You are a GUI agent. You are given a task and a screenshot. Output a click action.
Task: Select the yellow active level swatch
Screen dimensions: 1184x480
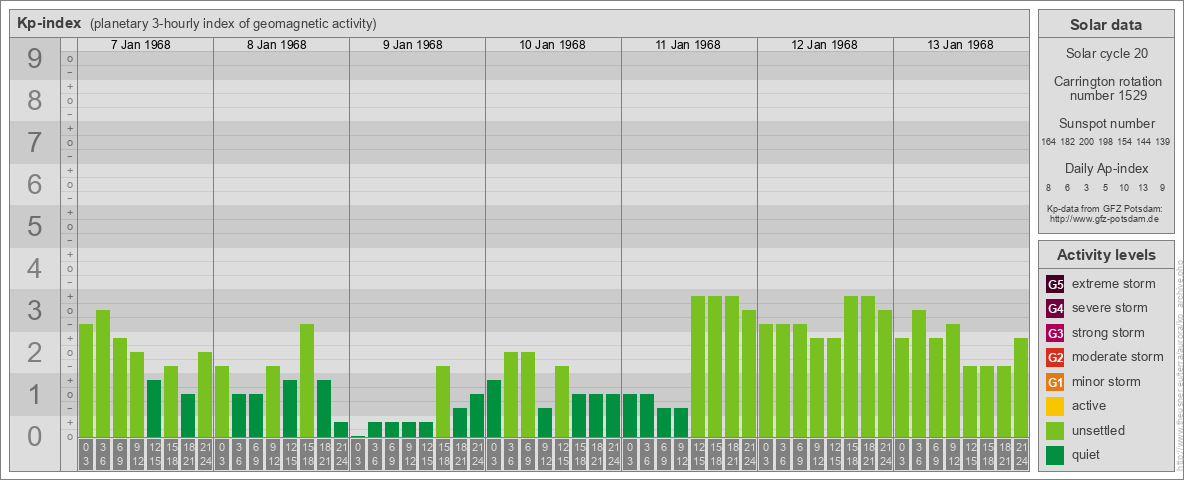pos(1055,406)
